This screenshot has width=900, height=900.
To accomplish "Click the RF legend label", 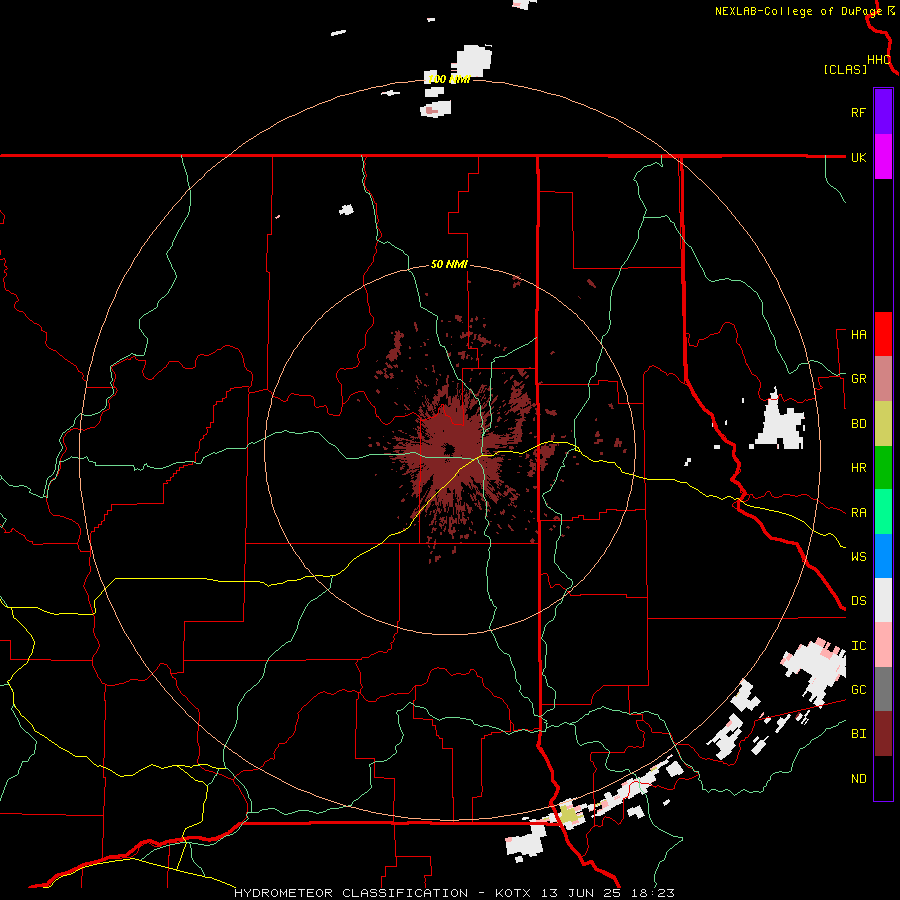I will (858, 112).
